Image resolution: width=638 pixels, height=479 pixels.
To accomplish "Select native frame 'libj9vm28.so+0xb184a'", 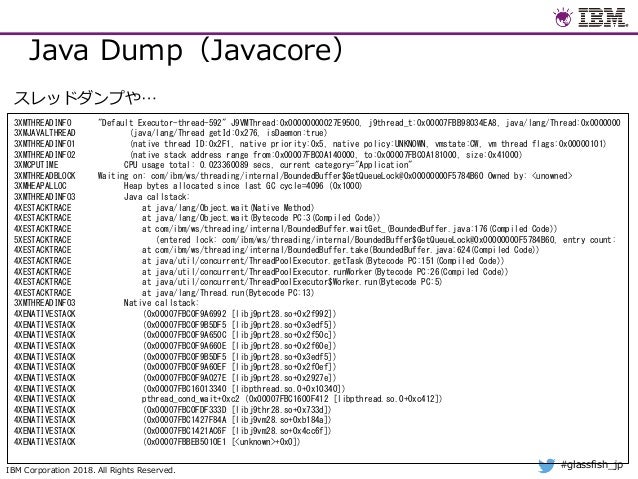I will (238, 420).
